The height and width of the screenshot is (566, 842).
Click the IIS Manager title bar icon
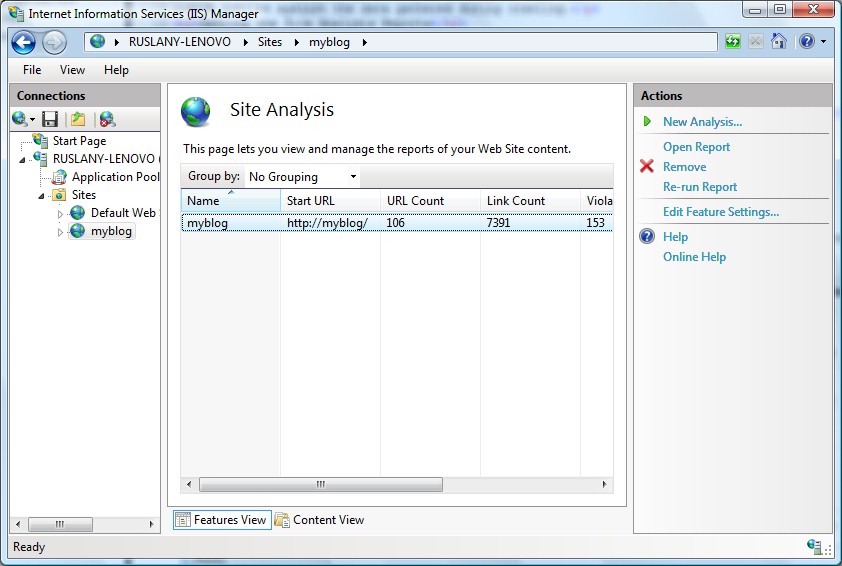(17, 13)
